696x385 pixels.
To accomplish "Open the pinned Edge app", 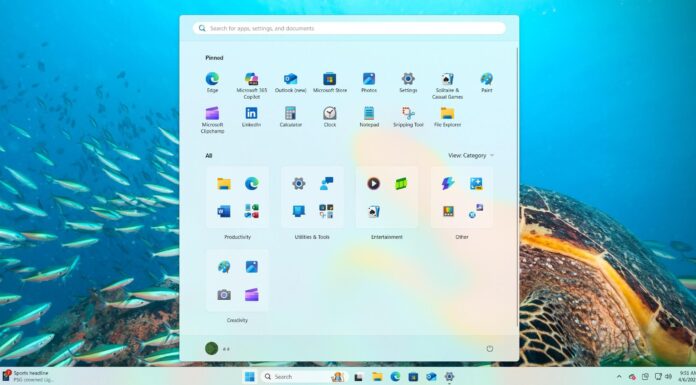I will point(212,83).
